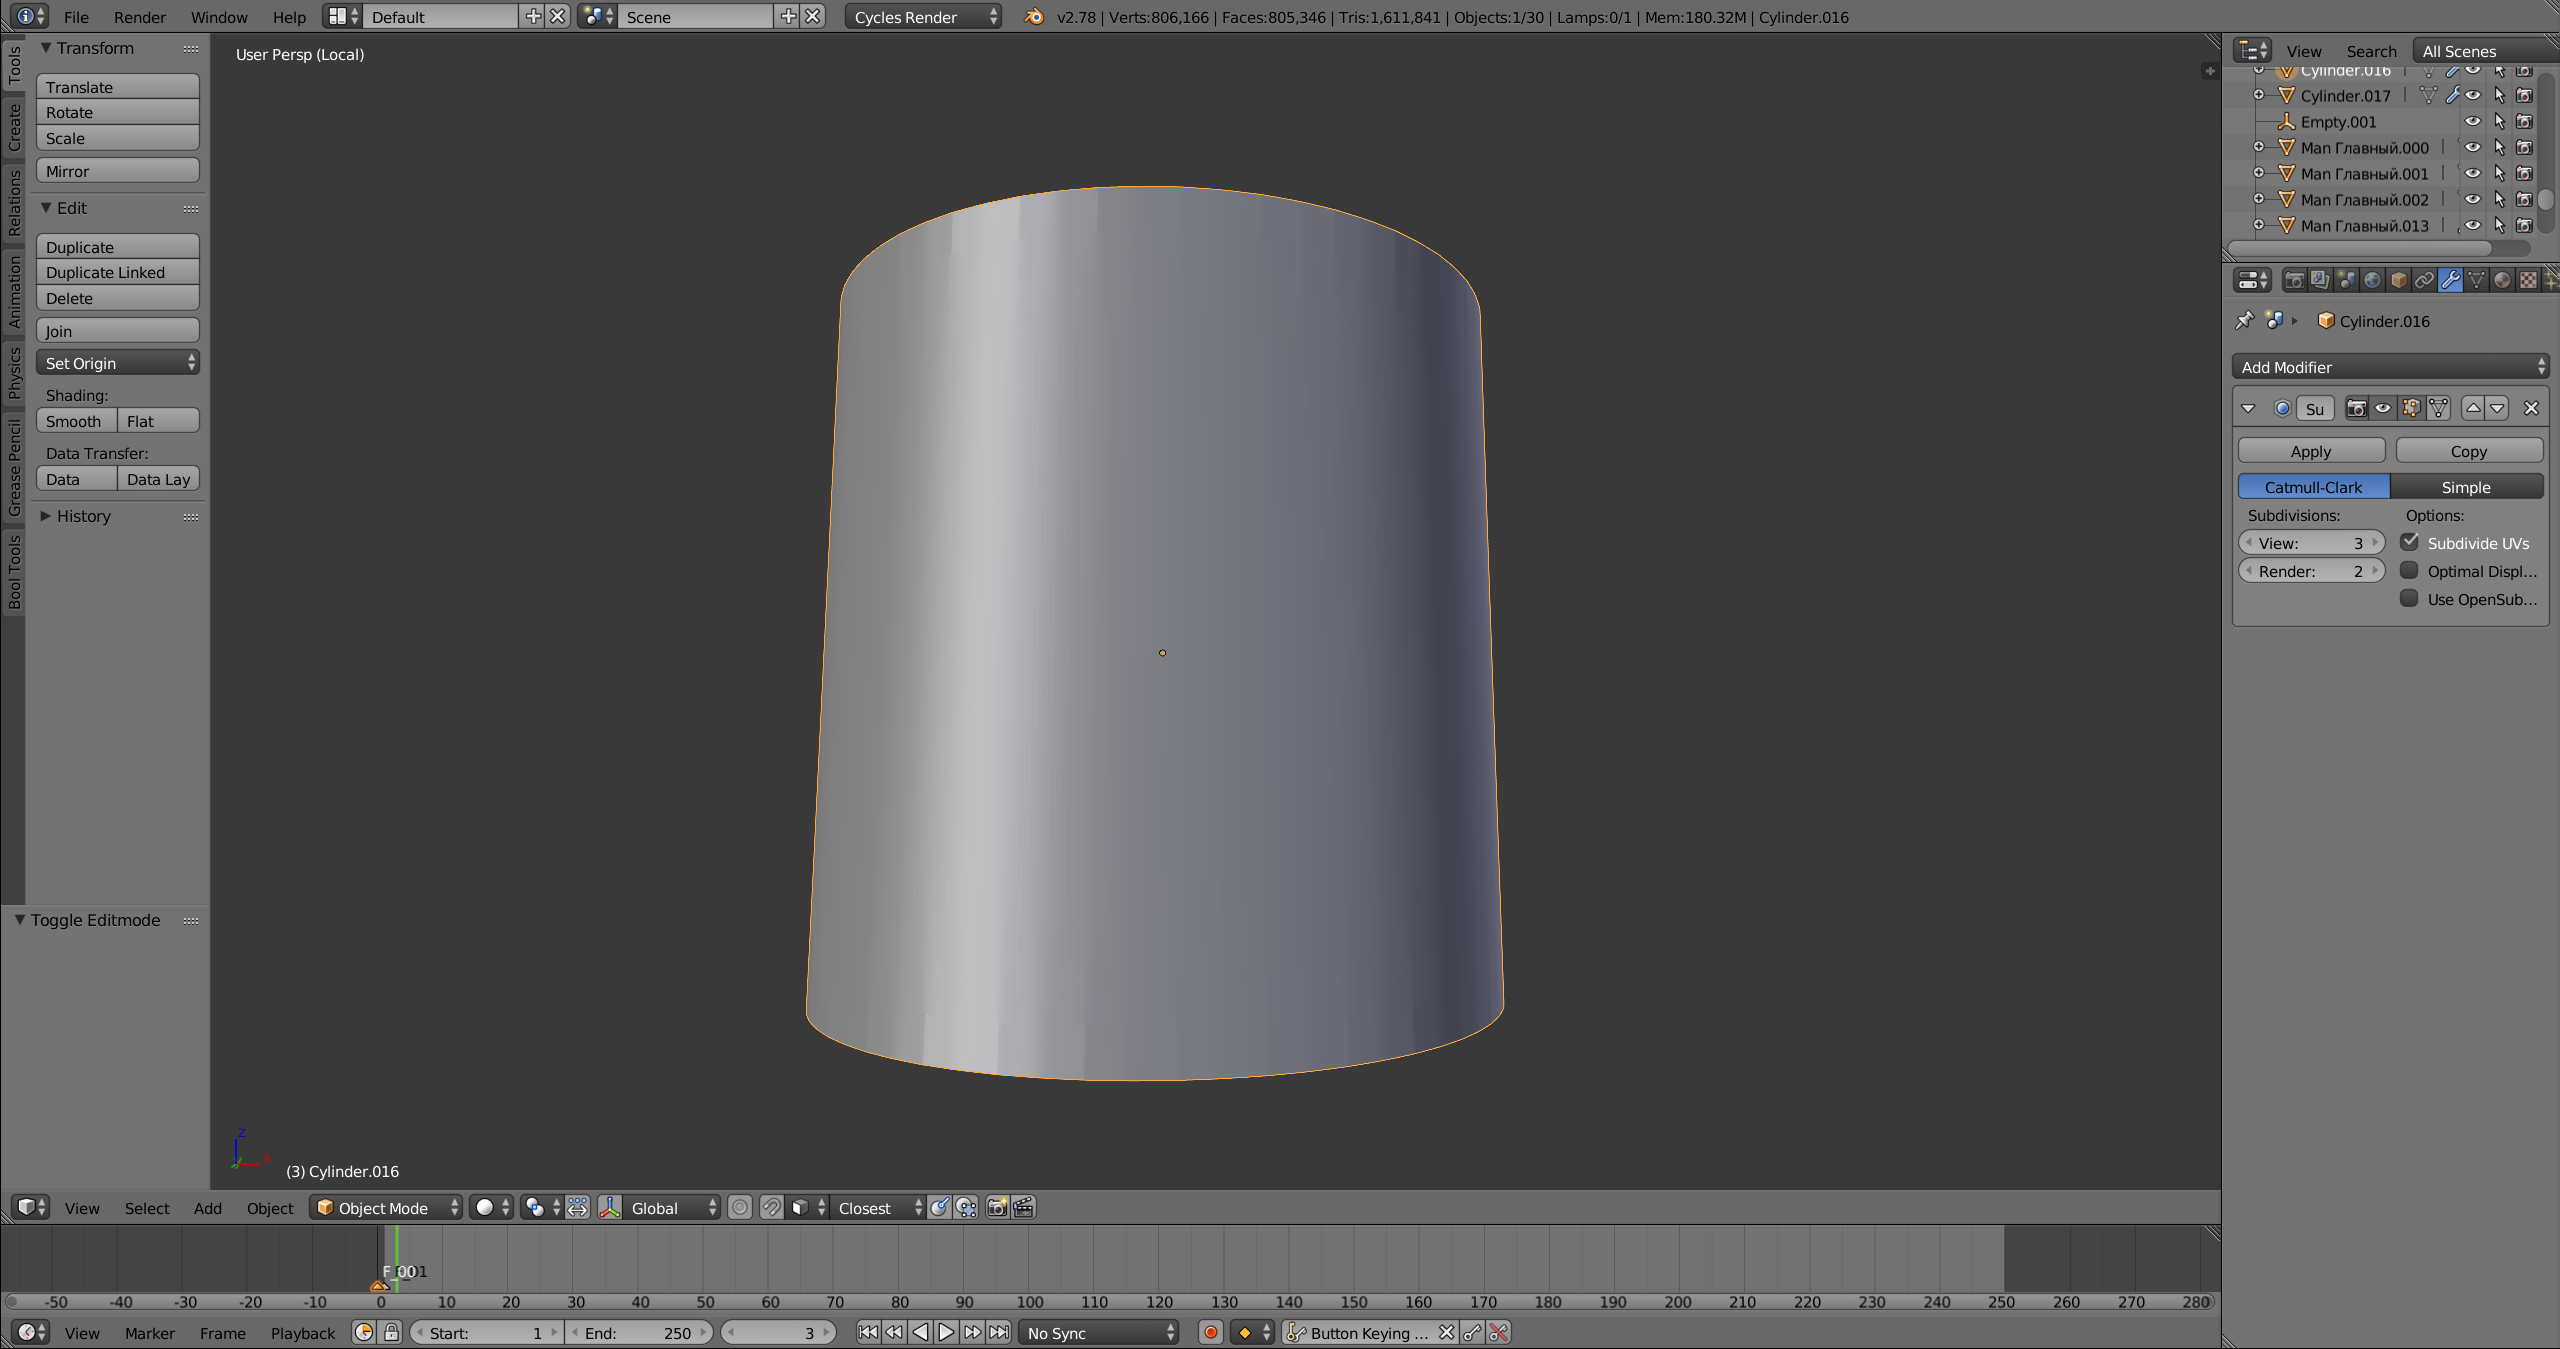Hide Cylinder.017 with its eye icon
Screen dimensions: 2560x1349
(x=2473, y=96)
